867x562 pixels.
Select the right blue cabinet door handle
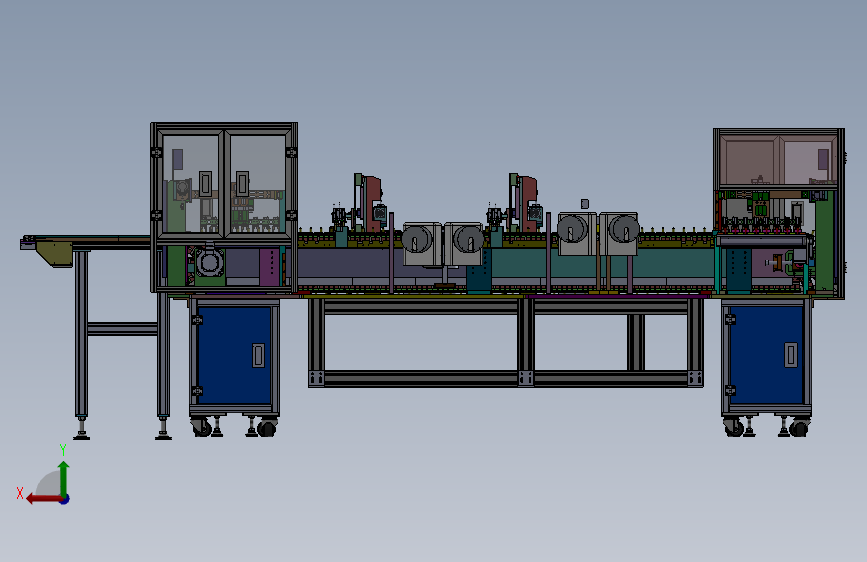click(791, 355)
